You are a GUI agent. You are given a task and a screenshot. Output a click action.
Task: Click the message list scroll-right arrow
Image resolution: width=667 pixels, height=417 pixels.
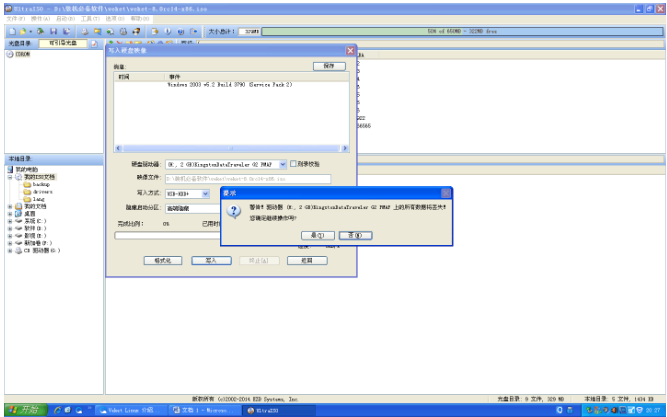click(345, 149)
